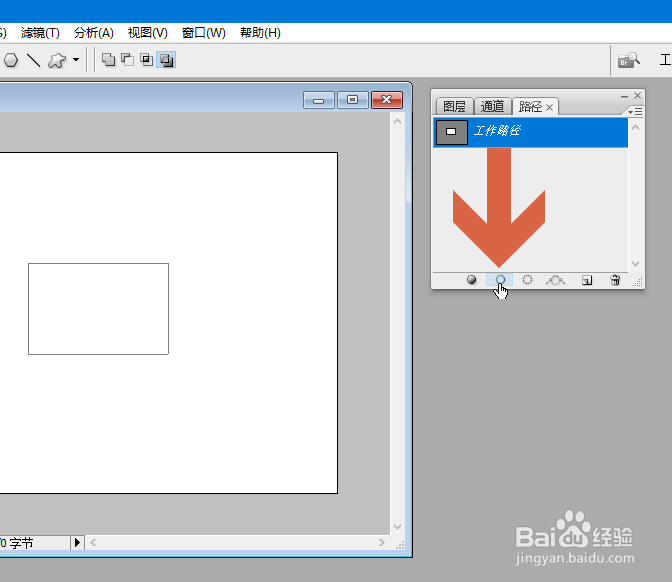Open the 帮助(H) menu
Image resolution: width=672 pixels, height=582 pixels.
(260, 33)
